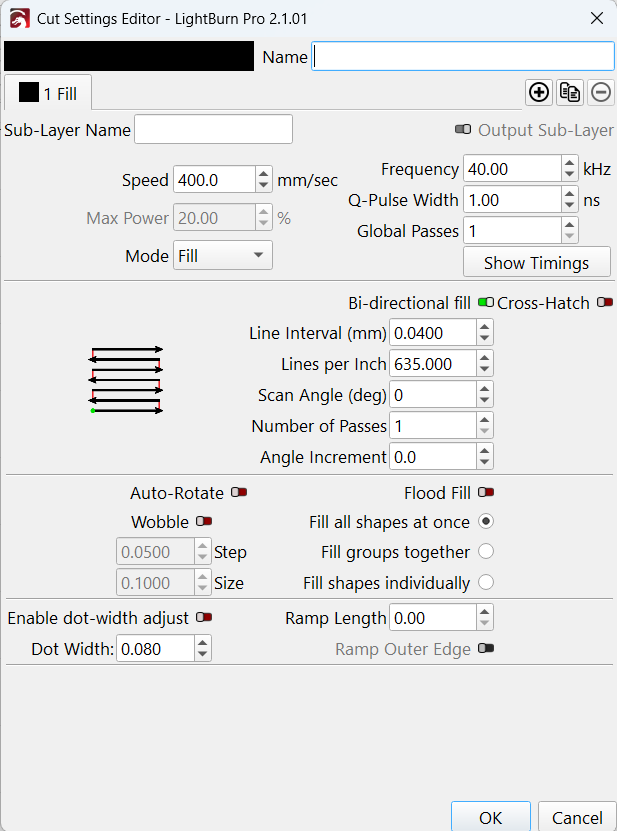Click the Wobble Step field 0.0500
This screenshot has width=617, height=831.
(x=155, y=552)
